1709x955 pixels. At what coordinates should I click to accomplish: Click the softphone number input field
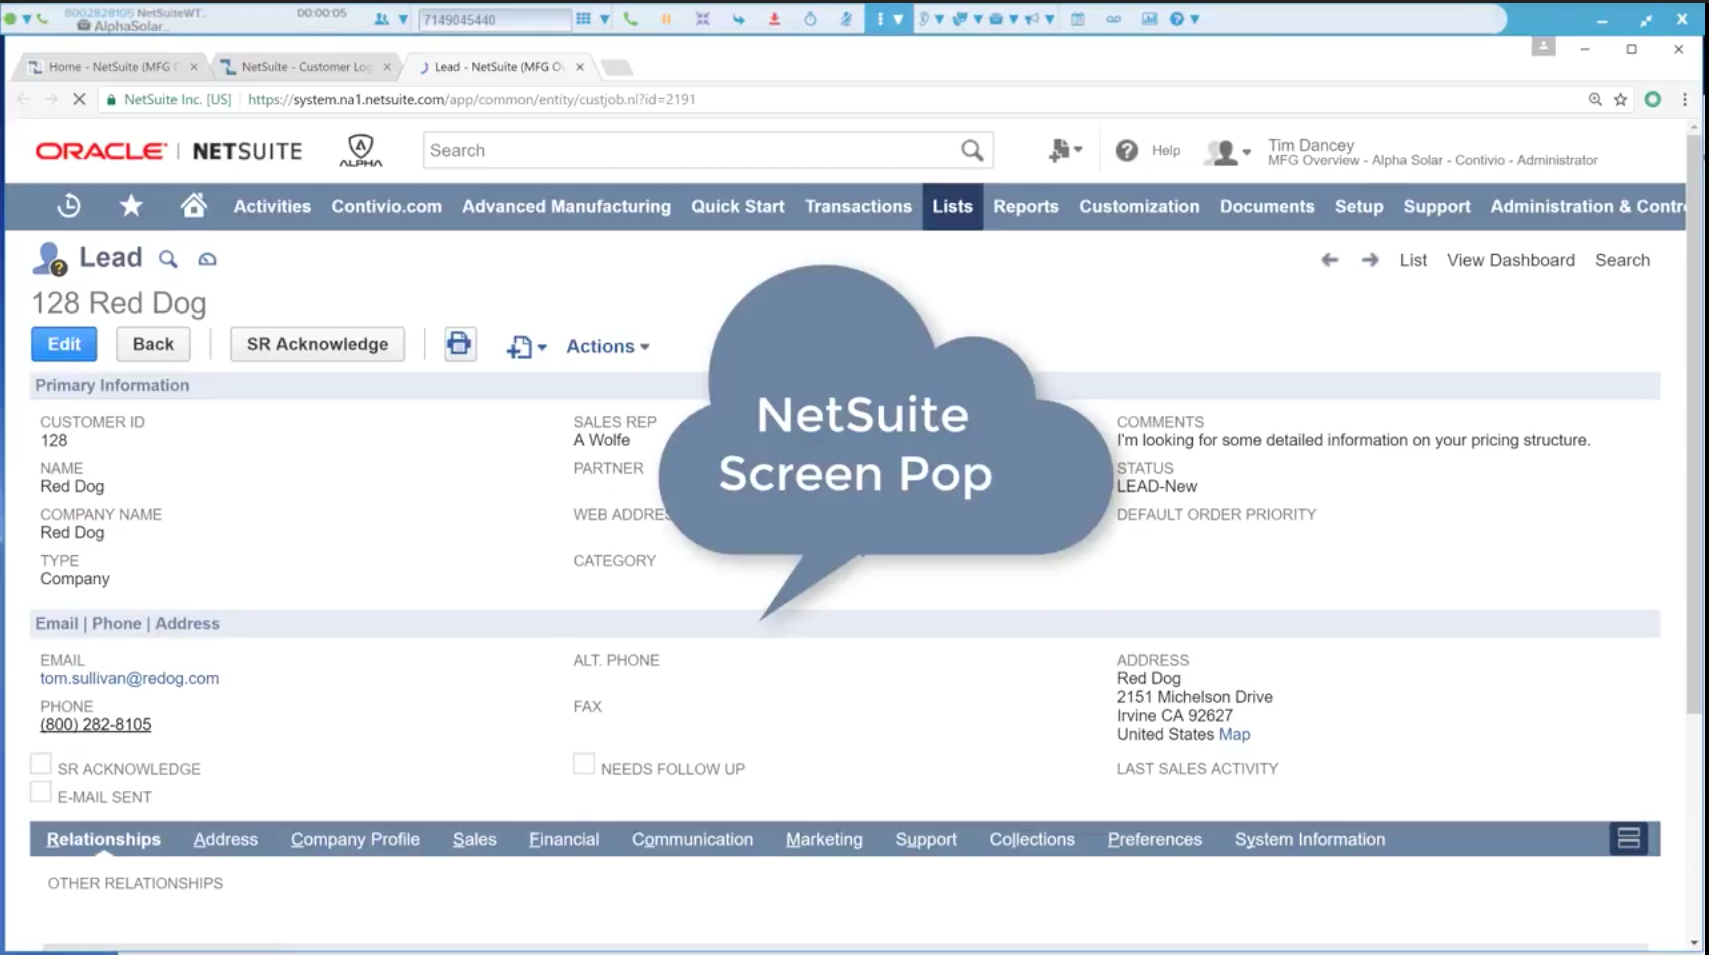coord(494,19)
